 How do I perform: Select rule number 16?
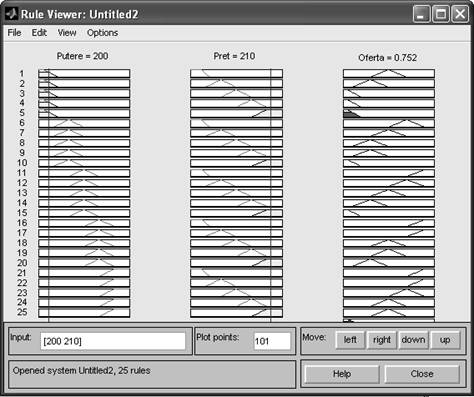pyautogui.click(x=22, y=223)
